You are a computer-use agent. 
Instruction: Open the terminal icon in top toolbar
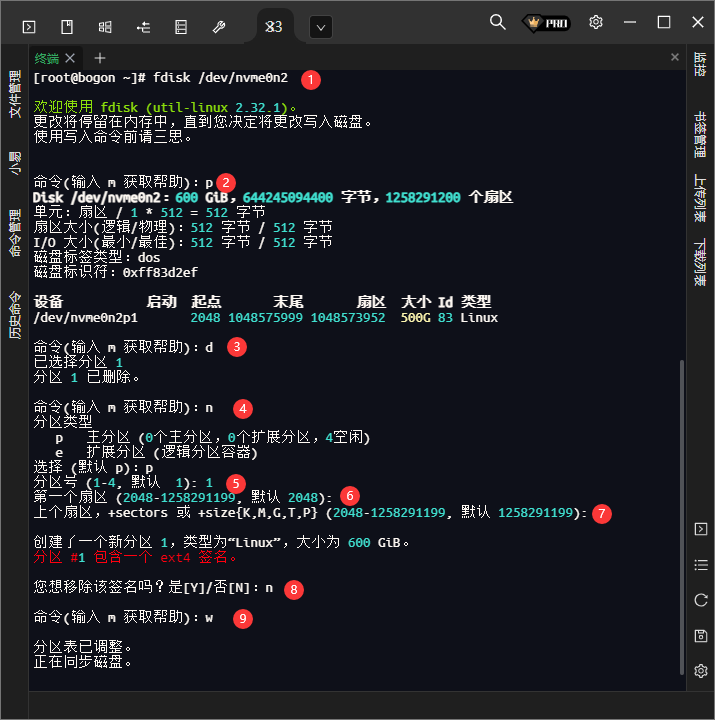click(29, 27)
